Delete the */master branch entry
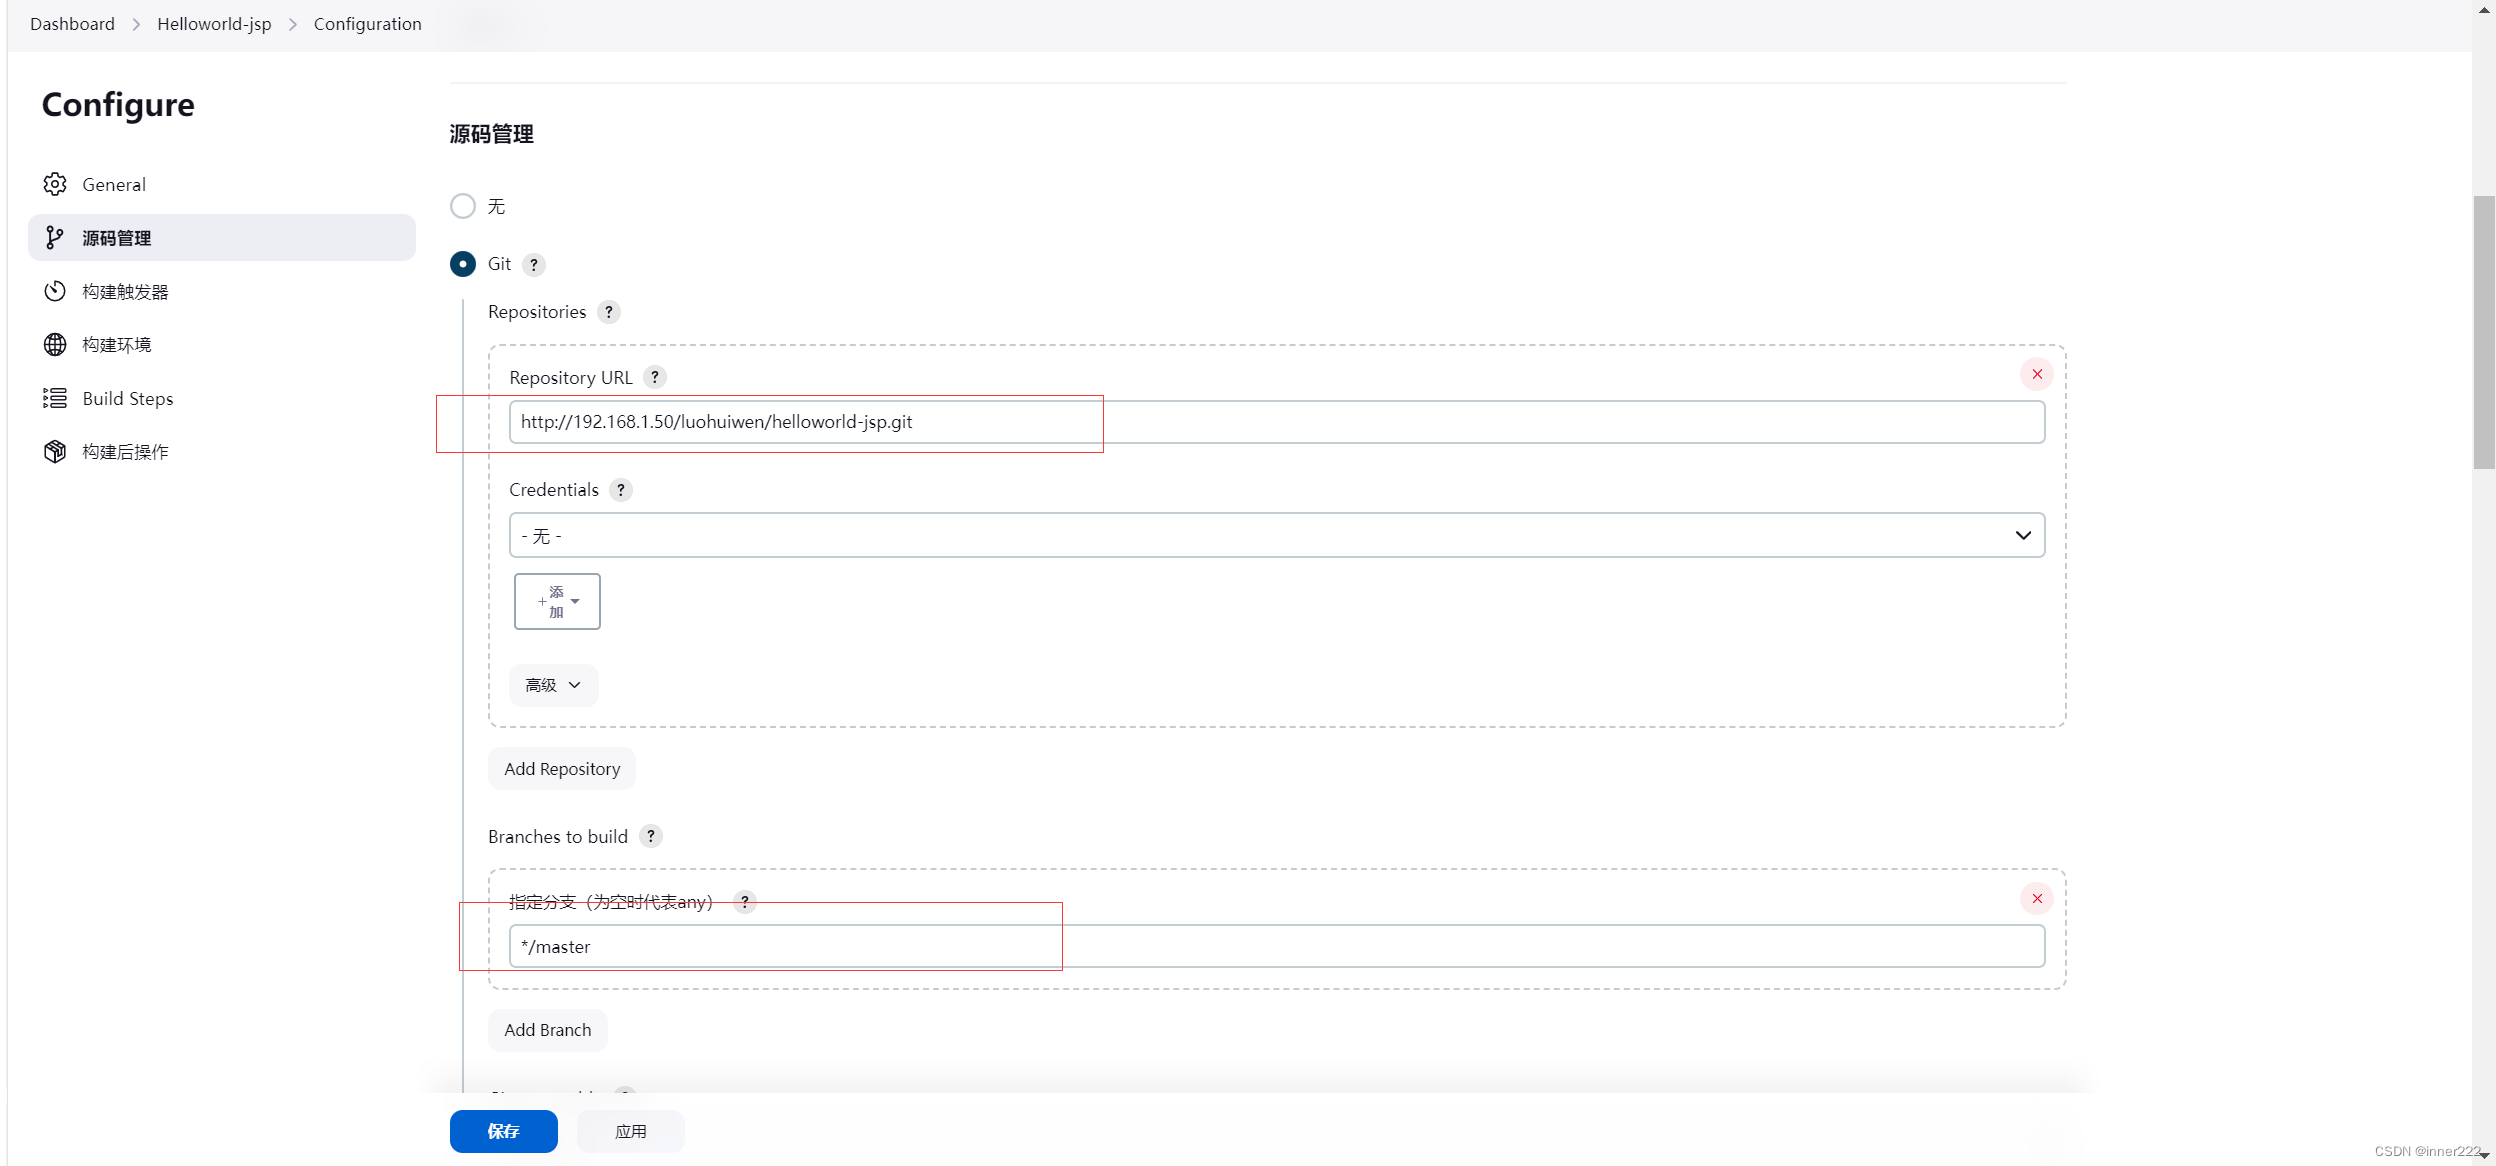The width and height of the screenshot is (2496, 1166). [x=2037, y=898]
